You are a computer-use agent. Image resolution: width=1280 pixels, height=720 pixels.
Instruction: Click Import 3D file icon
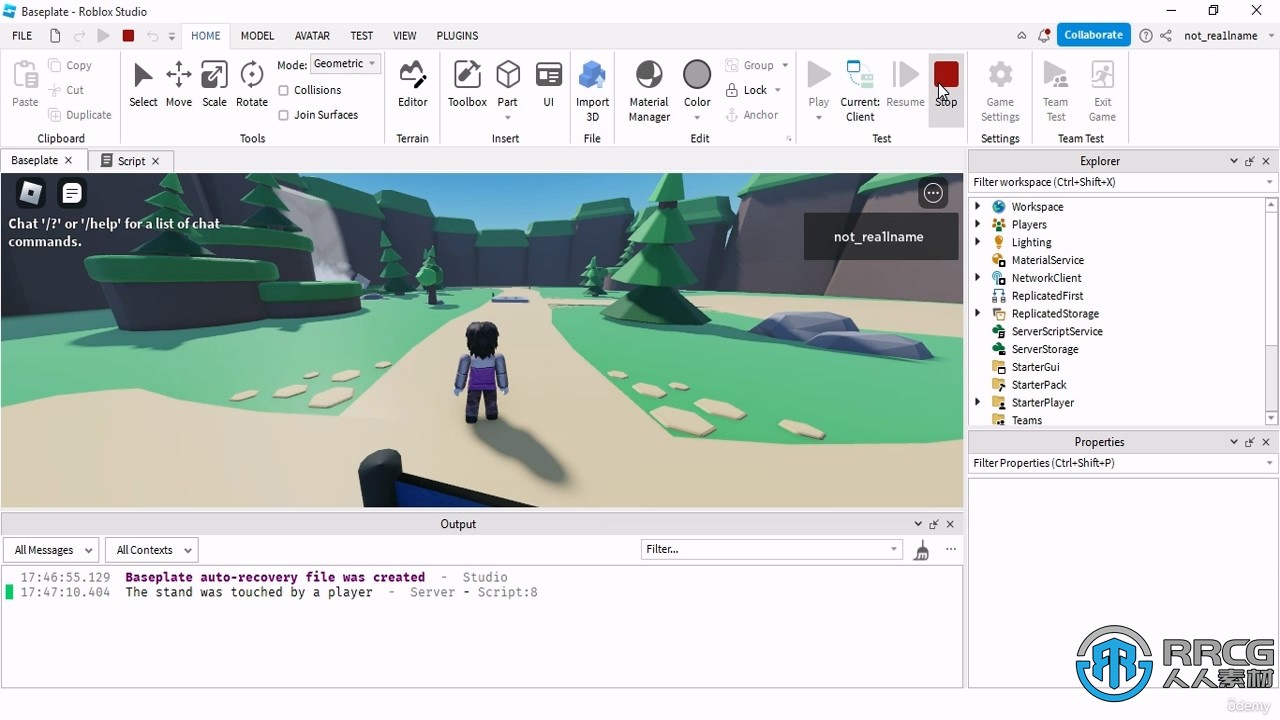coord(592,75)
